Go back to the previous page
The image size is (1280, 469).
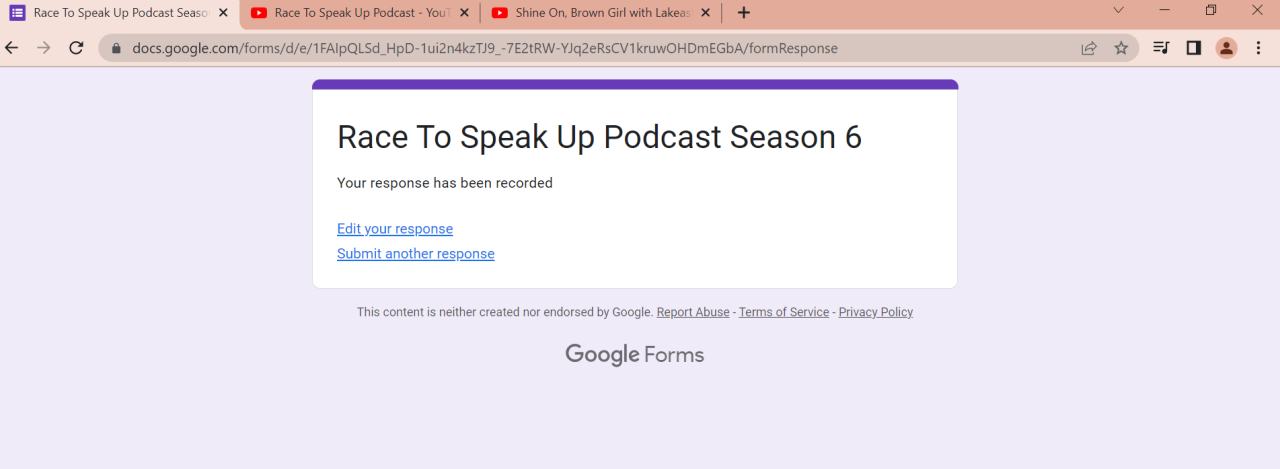tap(13, 48)
